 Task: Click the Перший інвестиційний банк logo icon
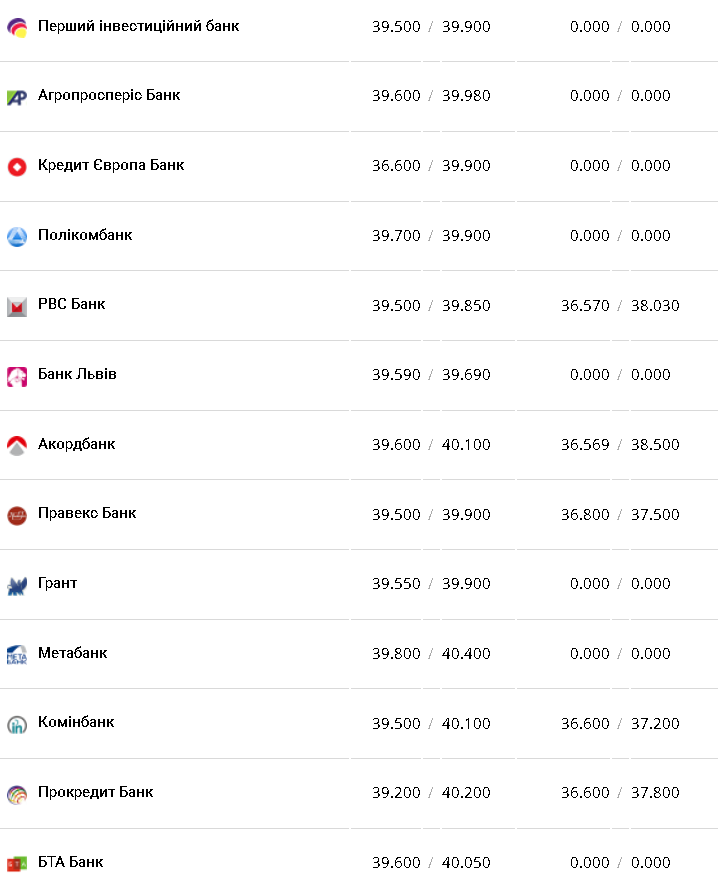point(16,27)
